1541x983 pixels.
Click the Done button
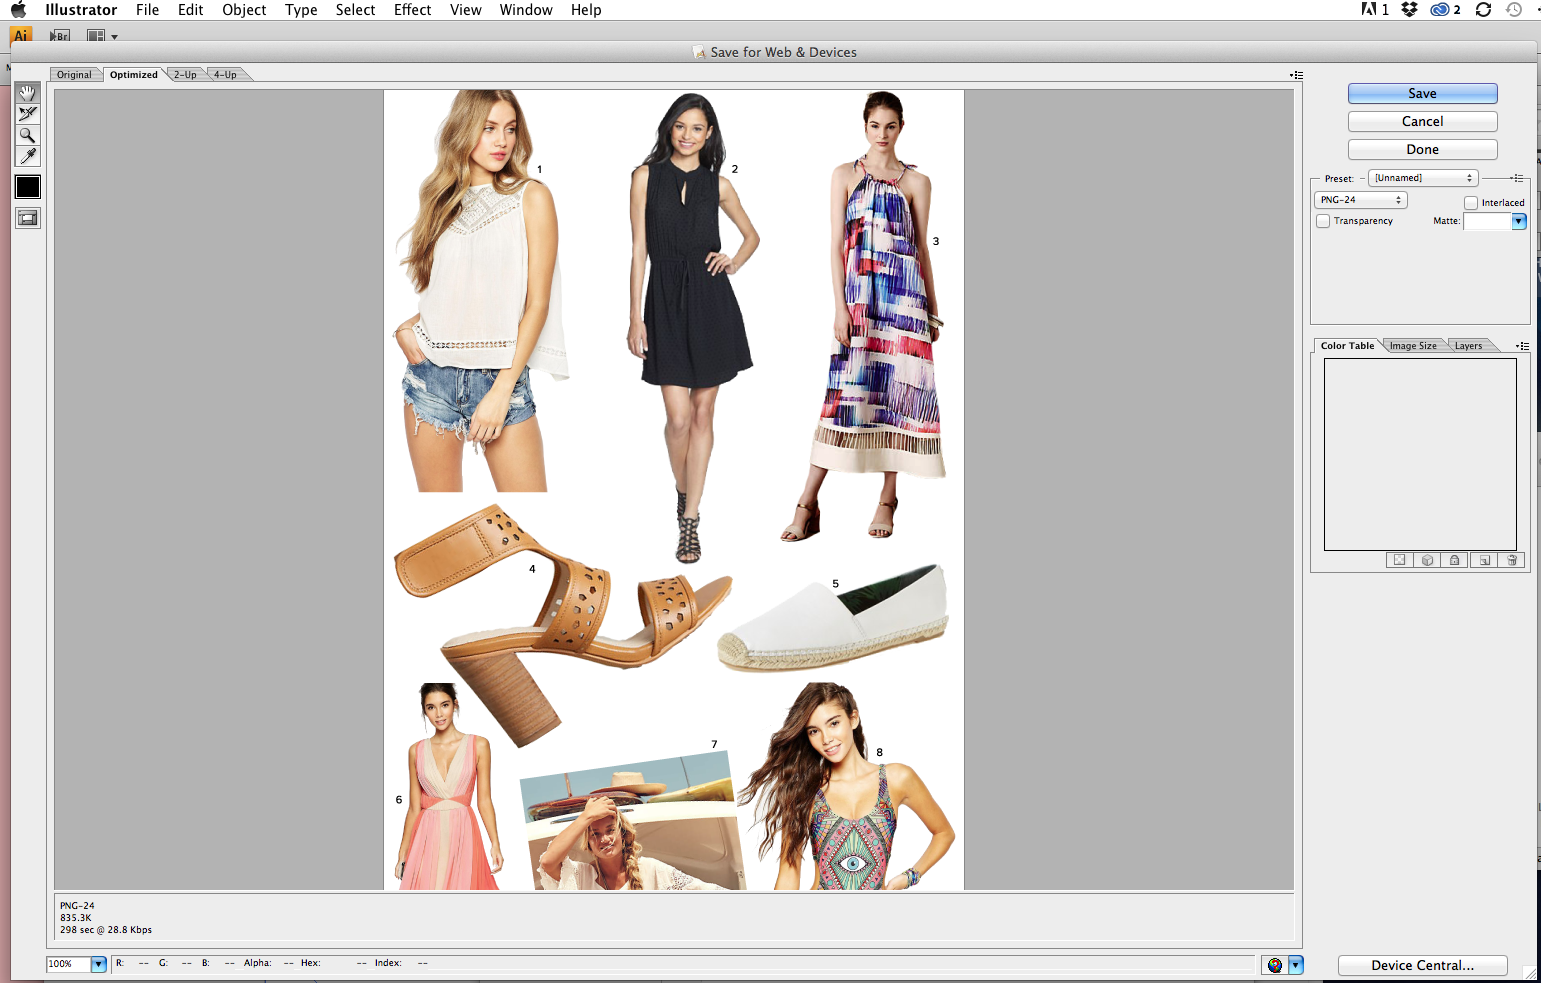click(1423, 149)
